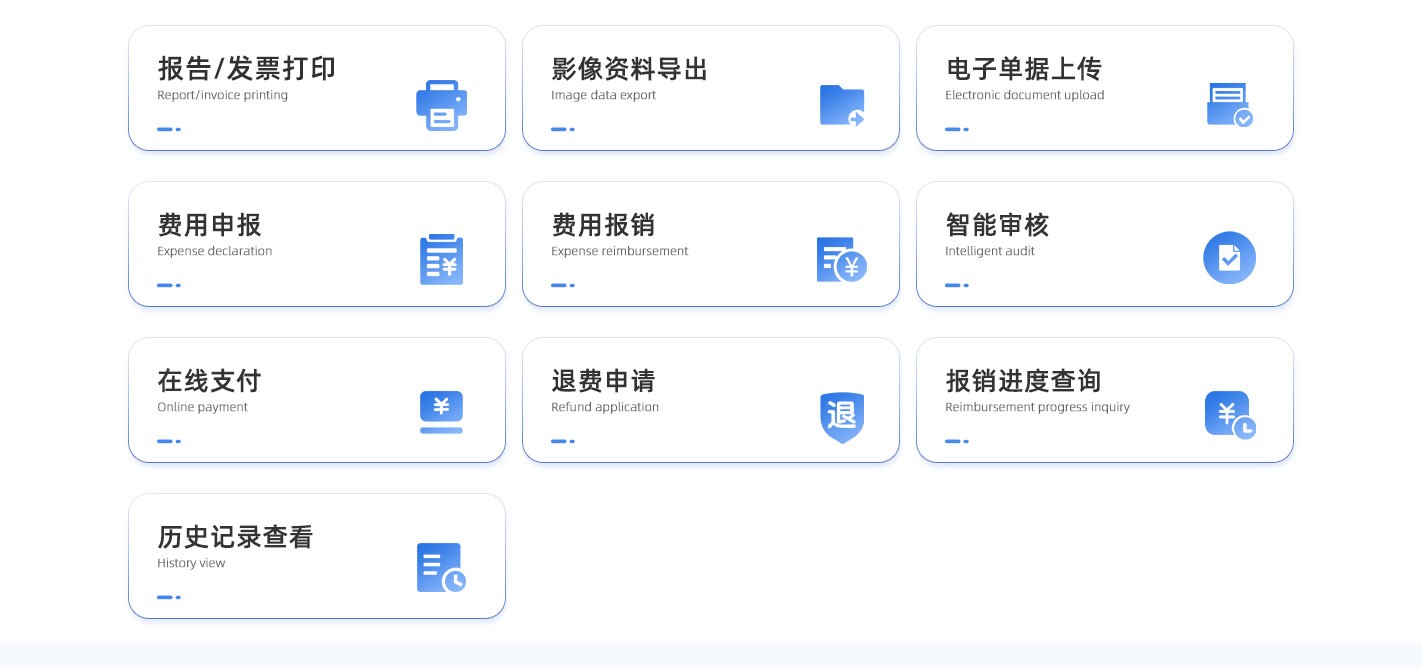
Task: Click the intelligent audit checkmark icon
Action: point(1229,258)
